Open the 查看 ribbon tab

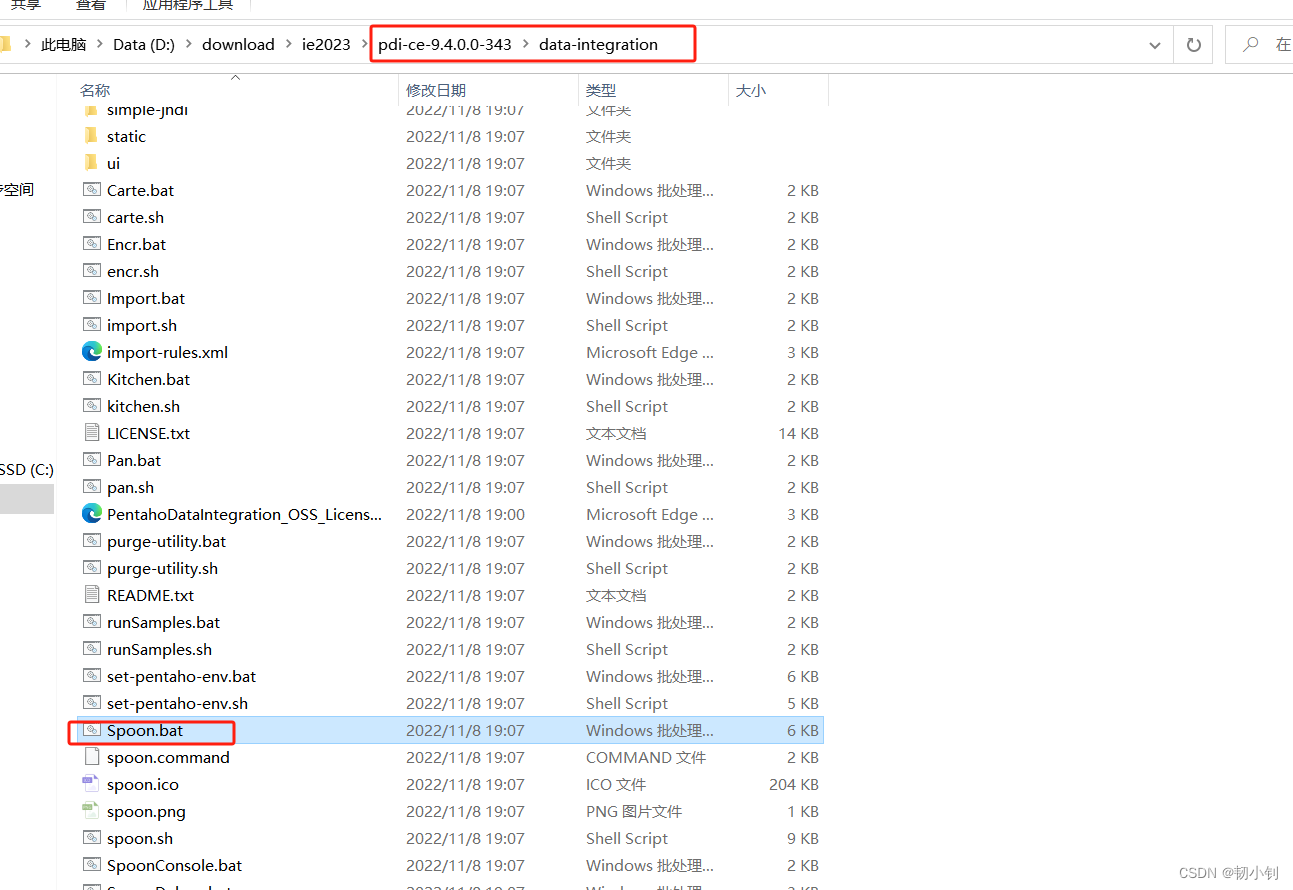91,5
